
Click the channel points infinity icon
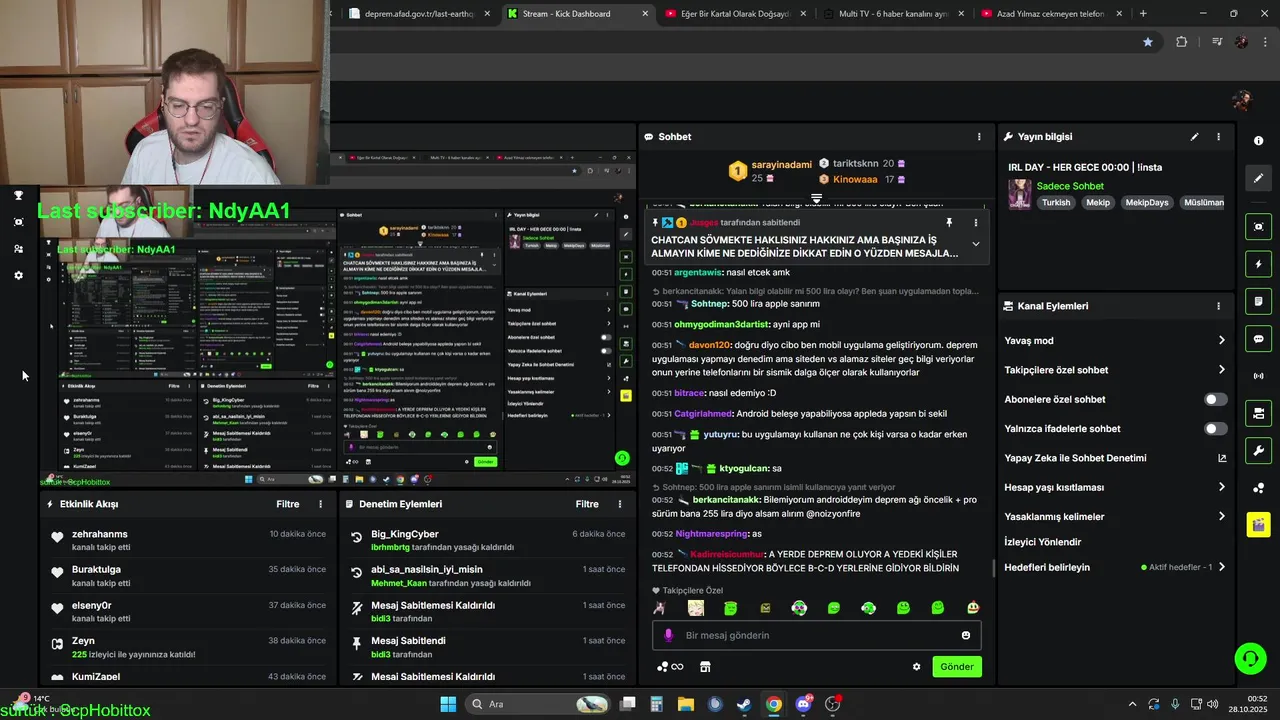[x=670, y=667]
